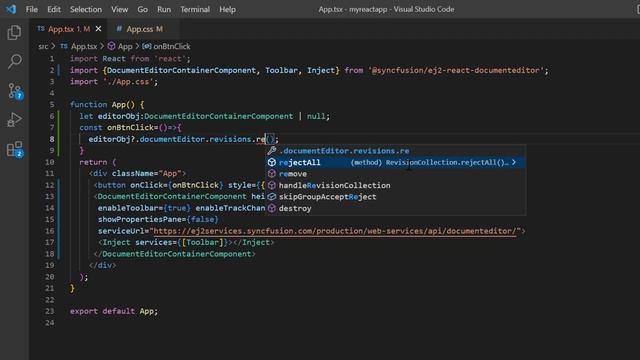The image size is (640, 360).
Task: Select skipGroupAcceptReject suggestion
Action: tap(396, 197)
